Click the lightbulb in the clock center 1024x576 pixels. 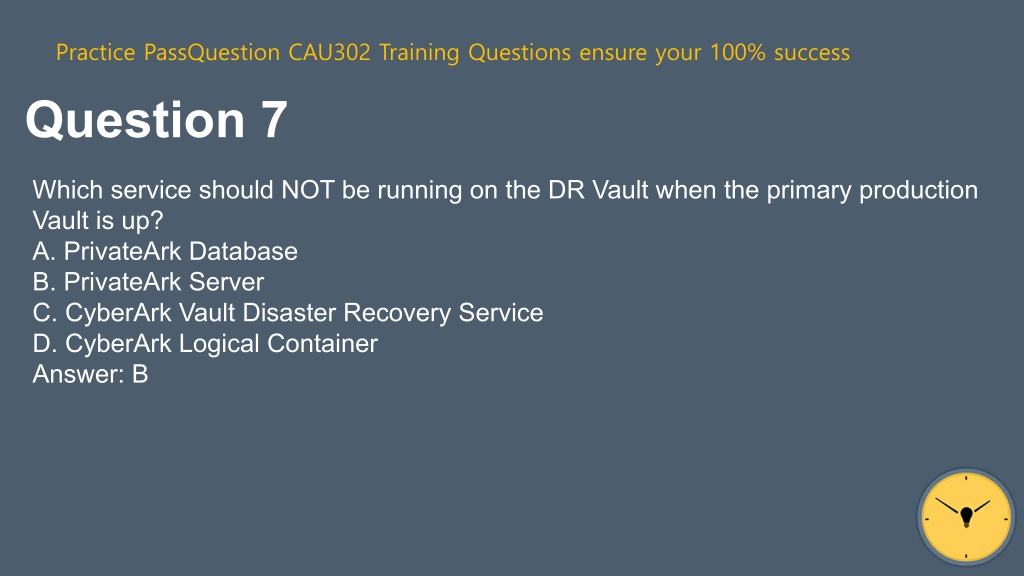click(x=967, y=517)
